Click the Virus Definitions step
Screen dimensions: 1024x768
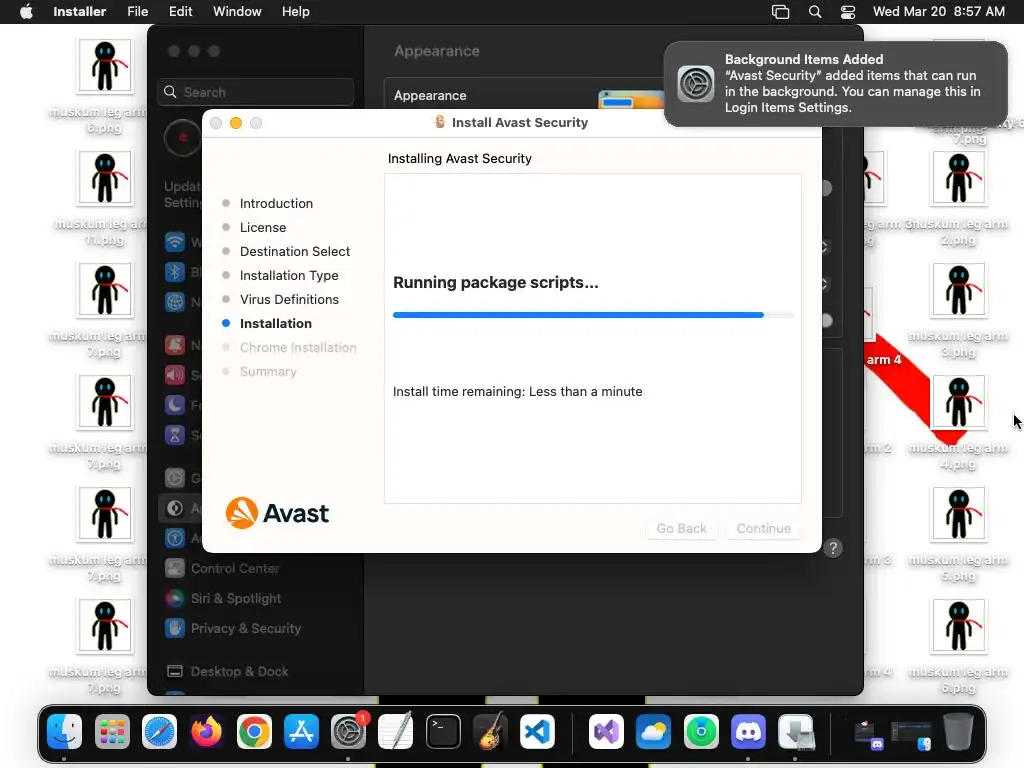pyautogui.click(x=289, y=299)
